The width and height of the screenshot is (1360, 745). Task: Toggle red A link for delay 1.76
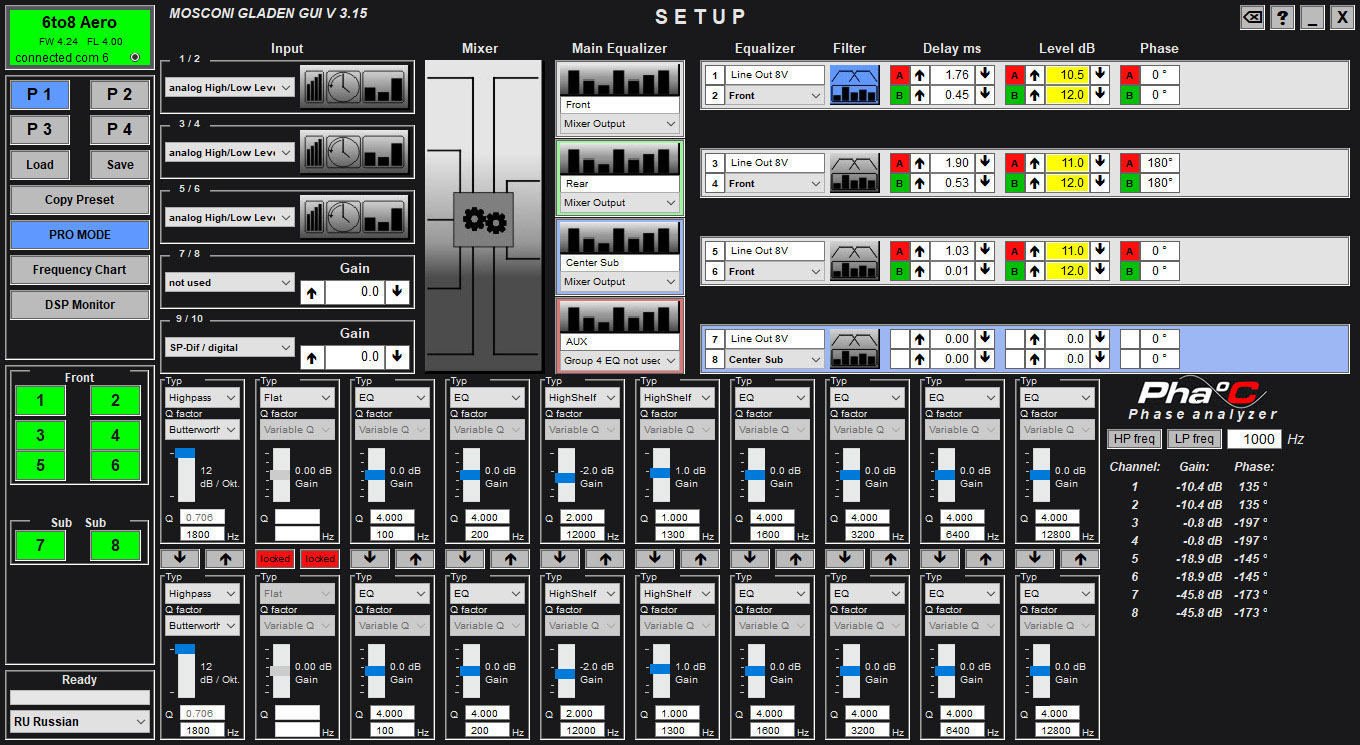(x=899, y=75)
